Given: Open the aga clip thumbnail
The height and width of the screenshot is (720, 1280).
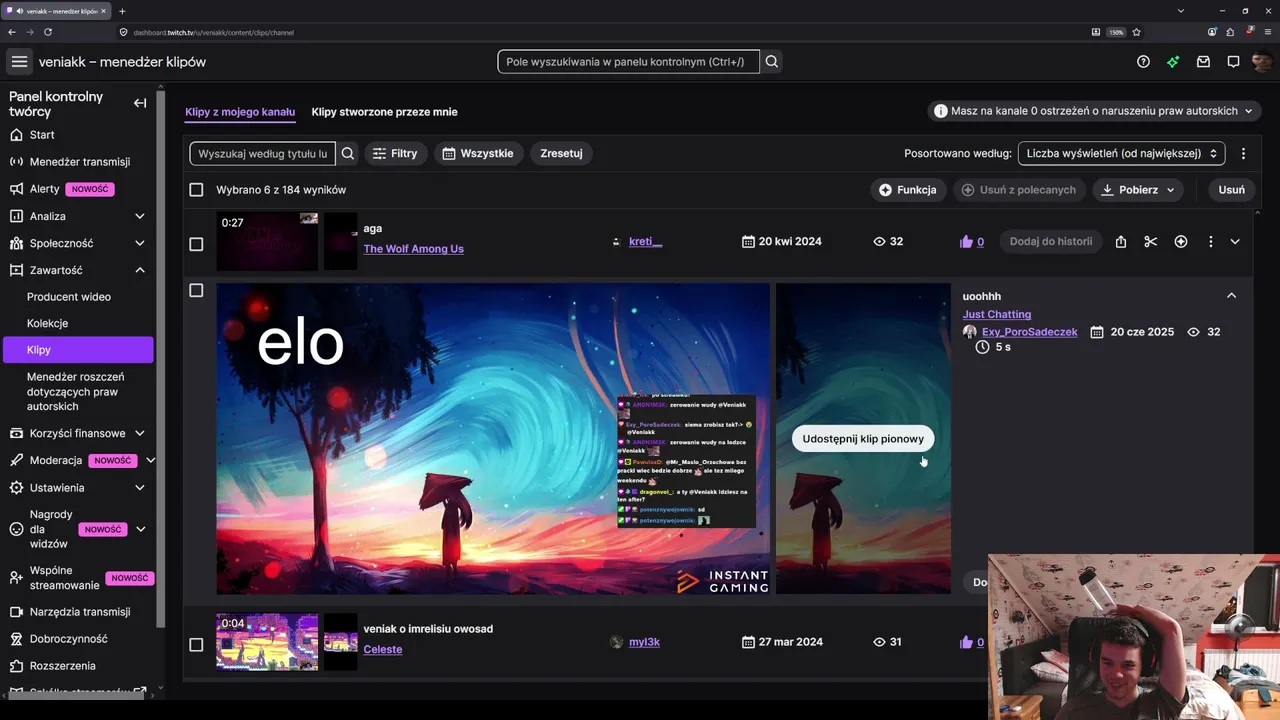Looking at the screenshot, I should tap(267, 241).
